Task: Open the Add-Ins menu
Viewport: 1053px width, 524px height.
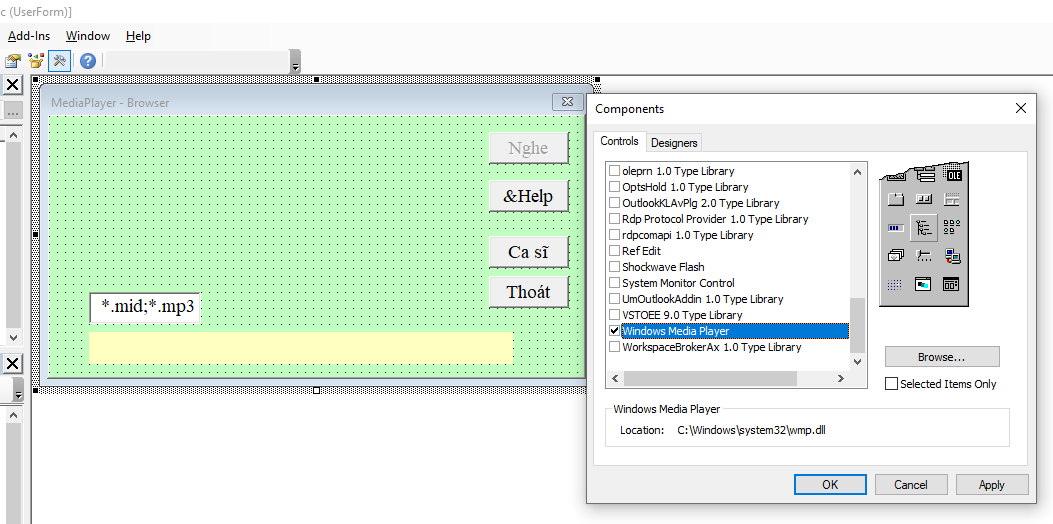Action: 29,36
